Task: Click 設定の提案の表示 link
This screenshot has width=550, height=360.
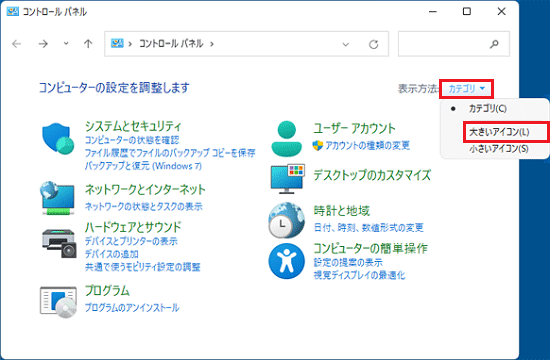Action: pos(348,262)
